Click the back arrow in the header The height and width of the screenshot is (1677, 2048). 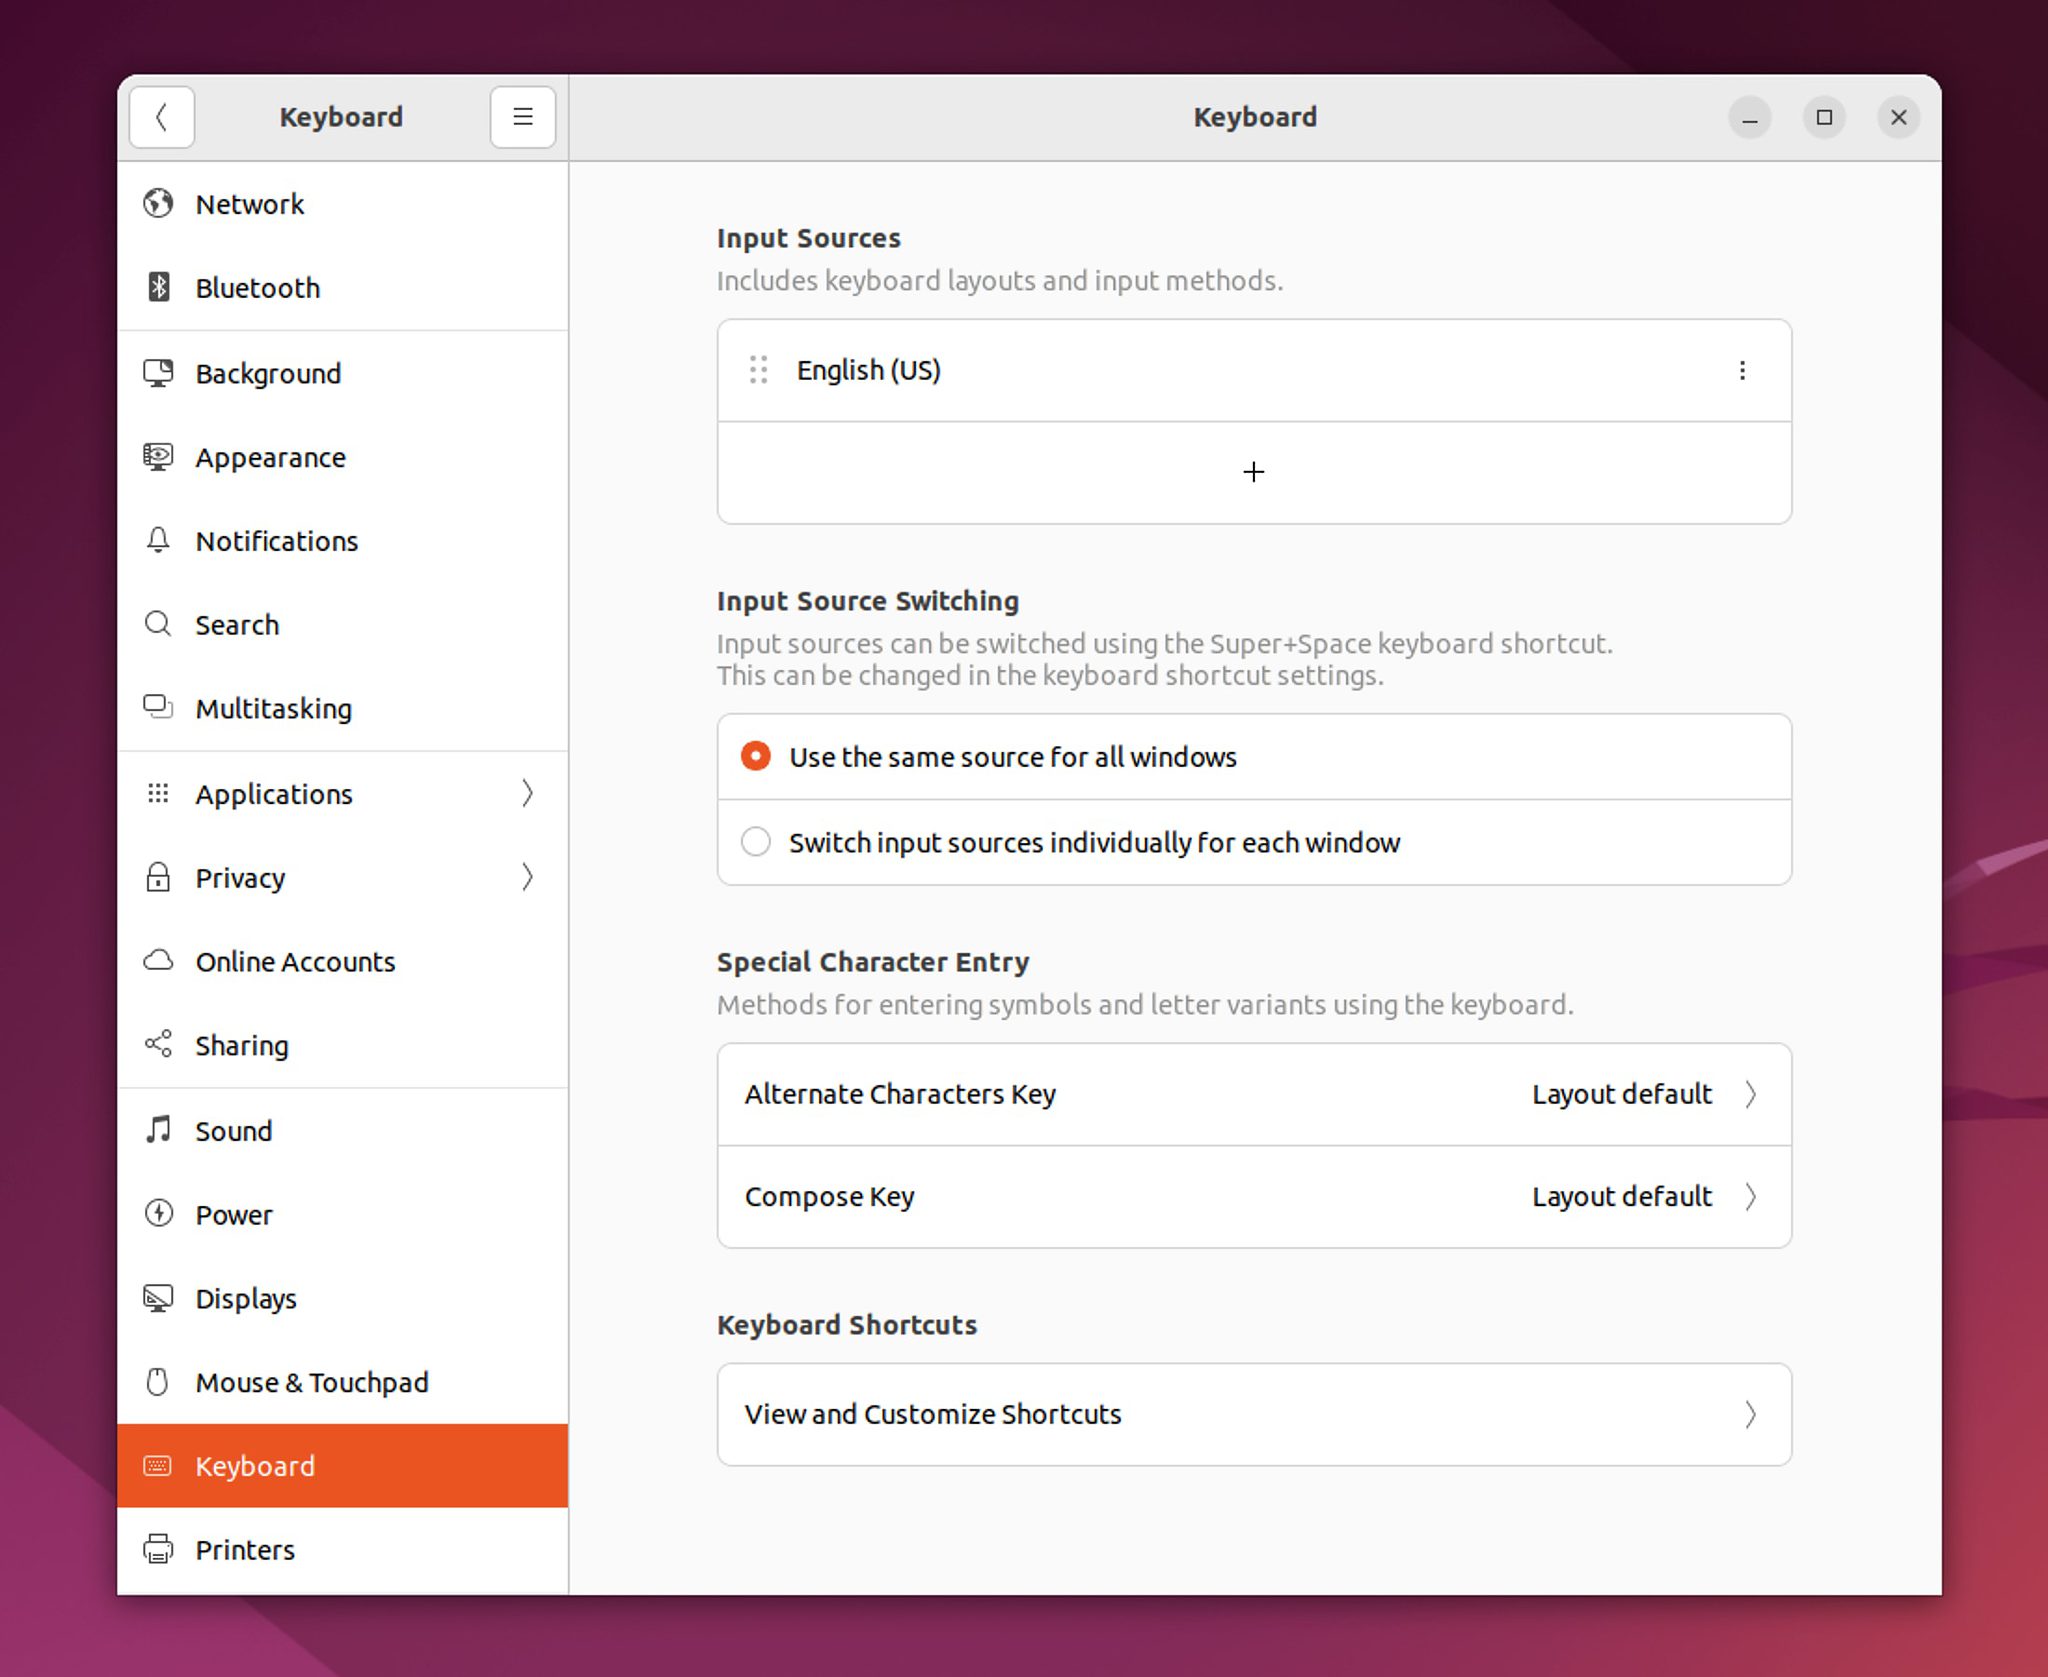(x=161, y=117)
